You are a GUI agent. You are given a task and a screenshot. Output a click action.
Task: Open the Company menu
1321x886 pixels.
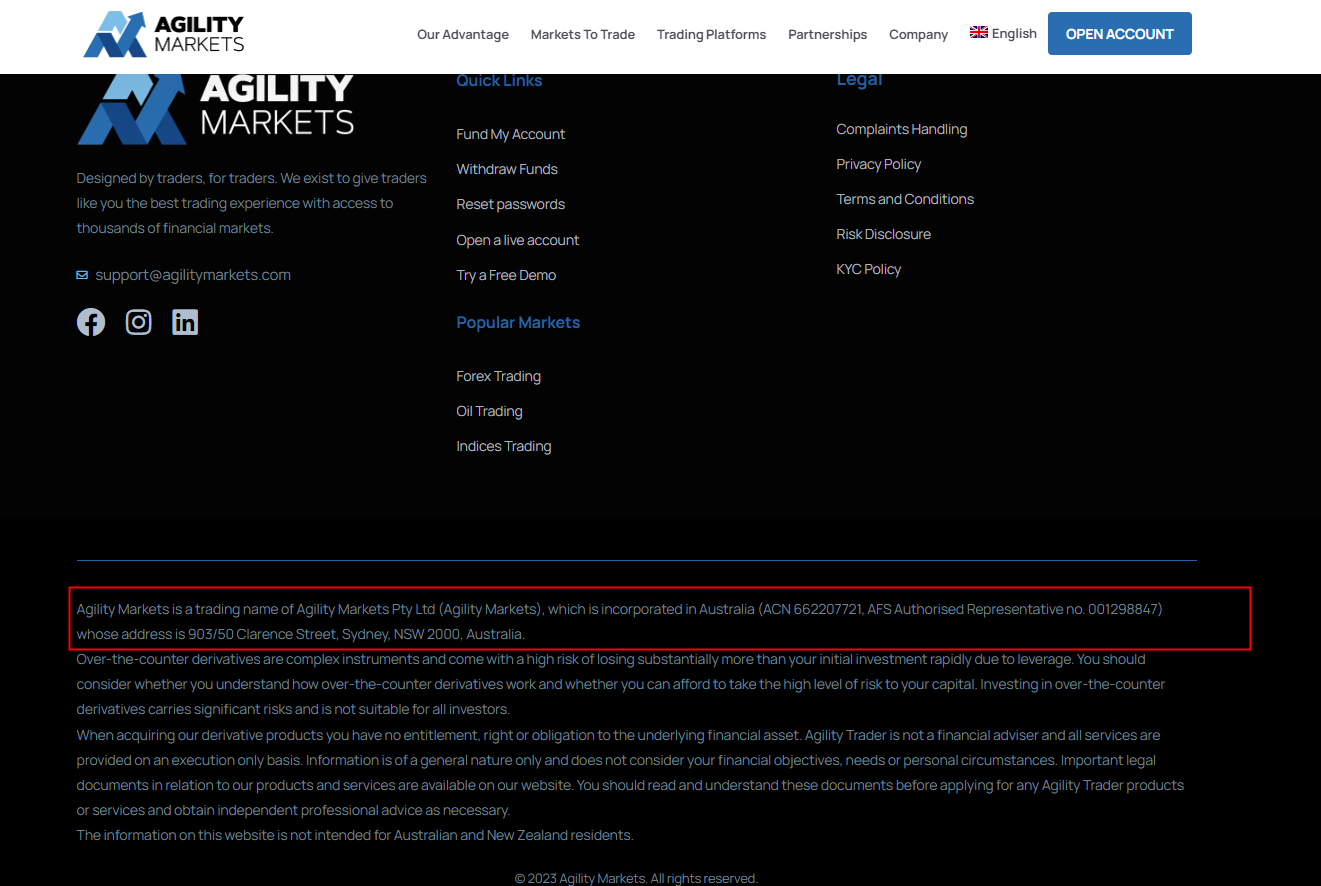tap(918, 34)
